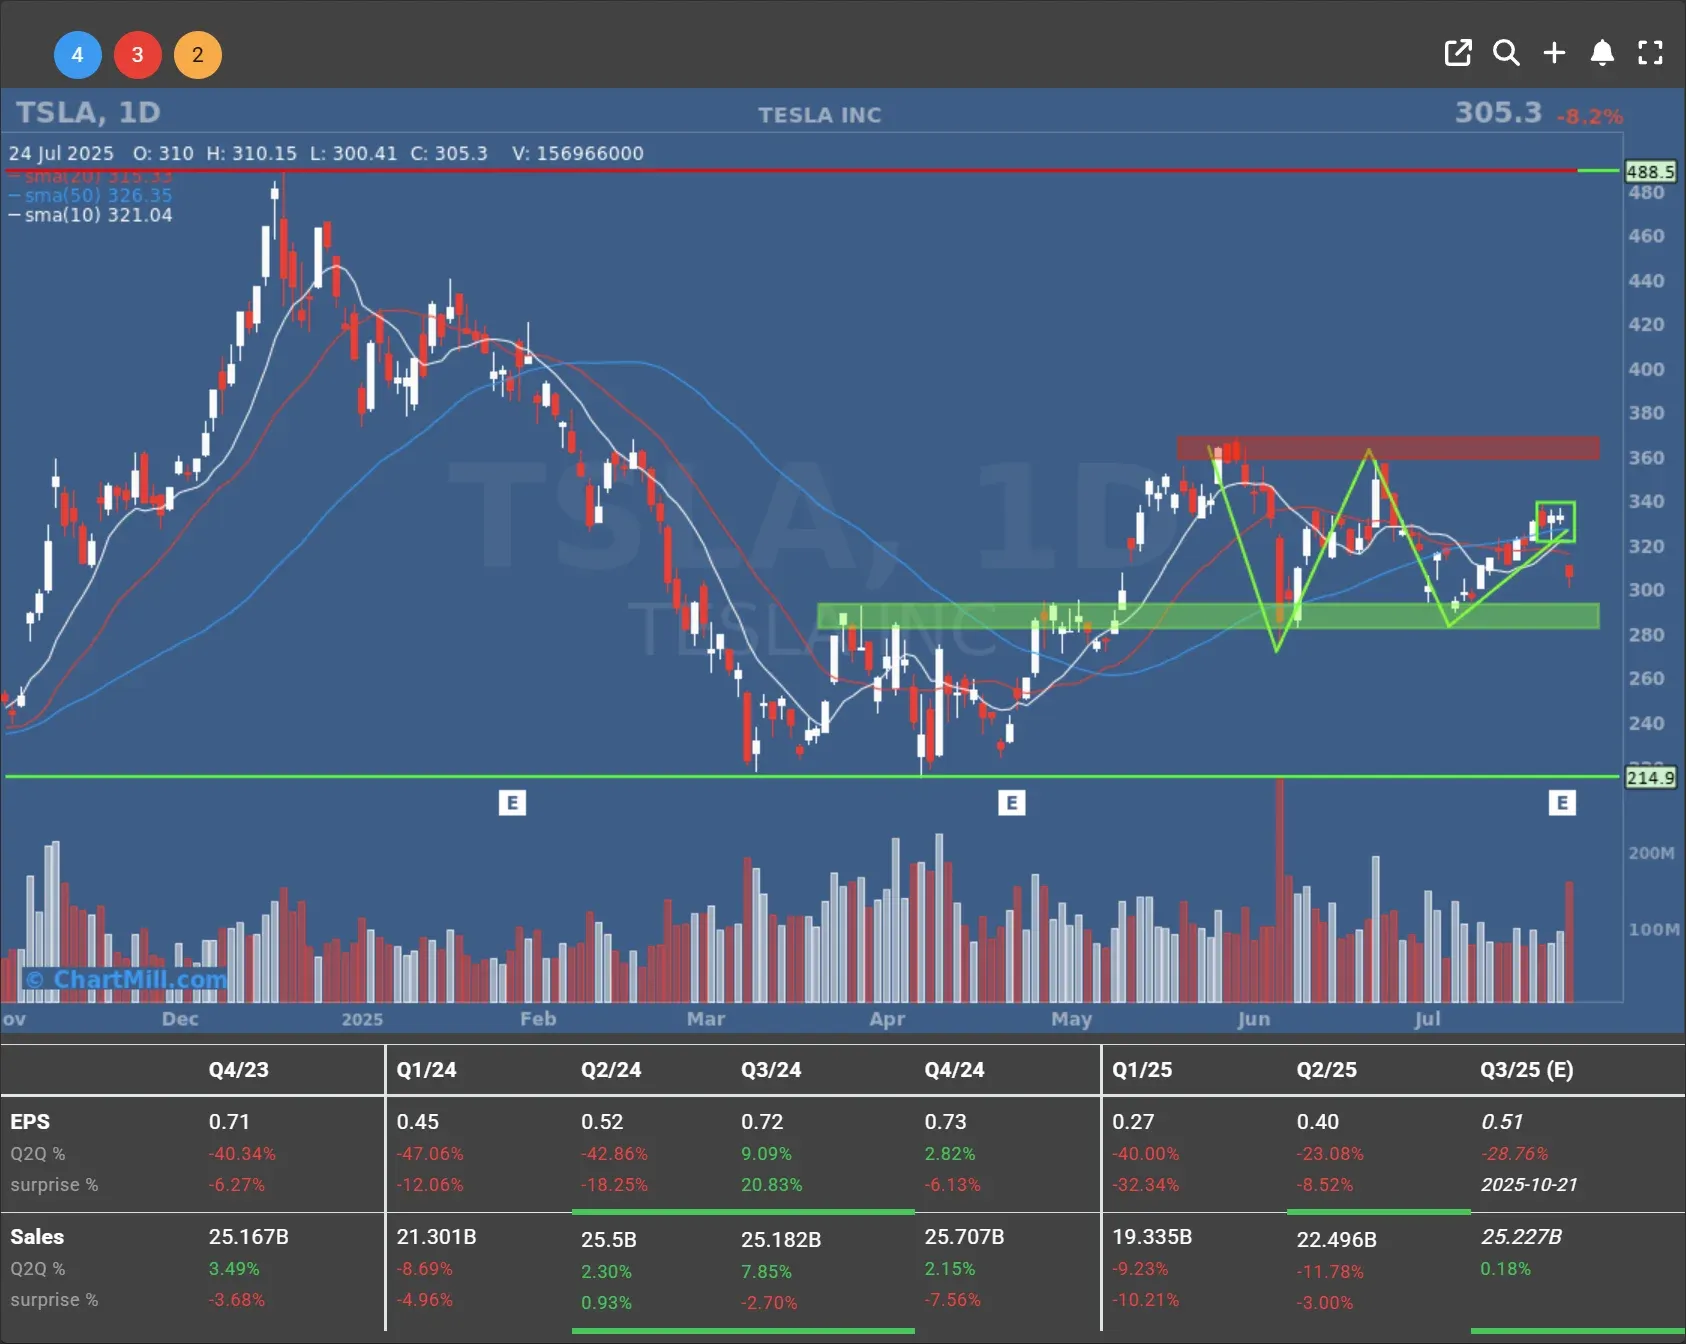Image resolution: width=1686 pixels, height=1344 pixels.
Task: Click the sma(10) 321.04 legend entry
Action: pos(90,215)
